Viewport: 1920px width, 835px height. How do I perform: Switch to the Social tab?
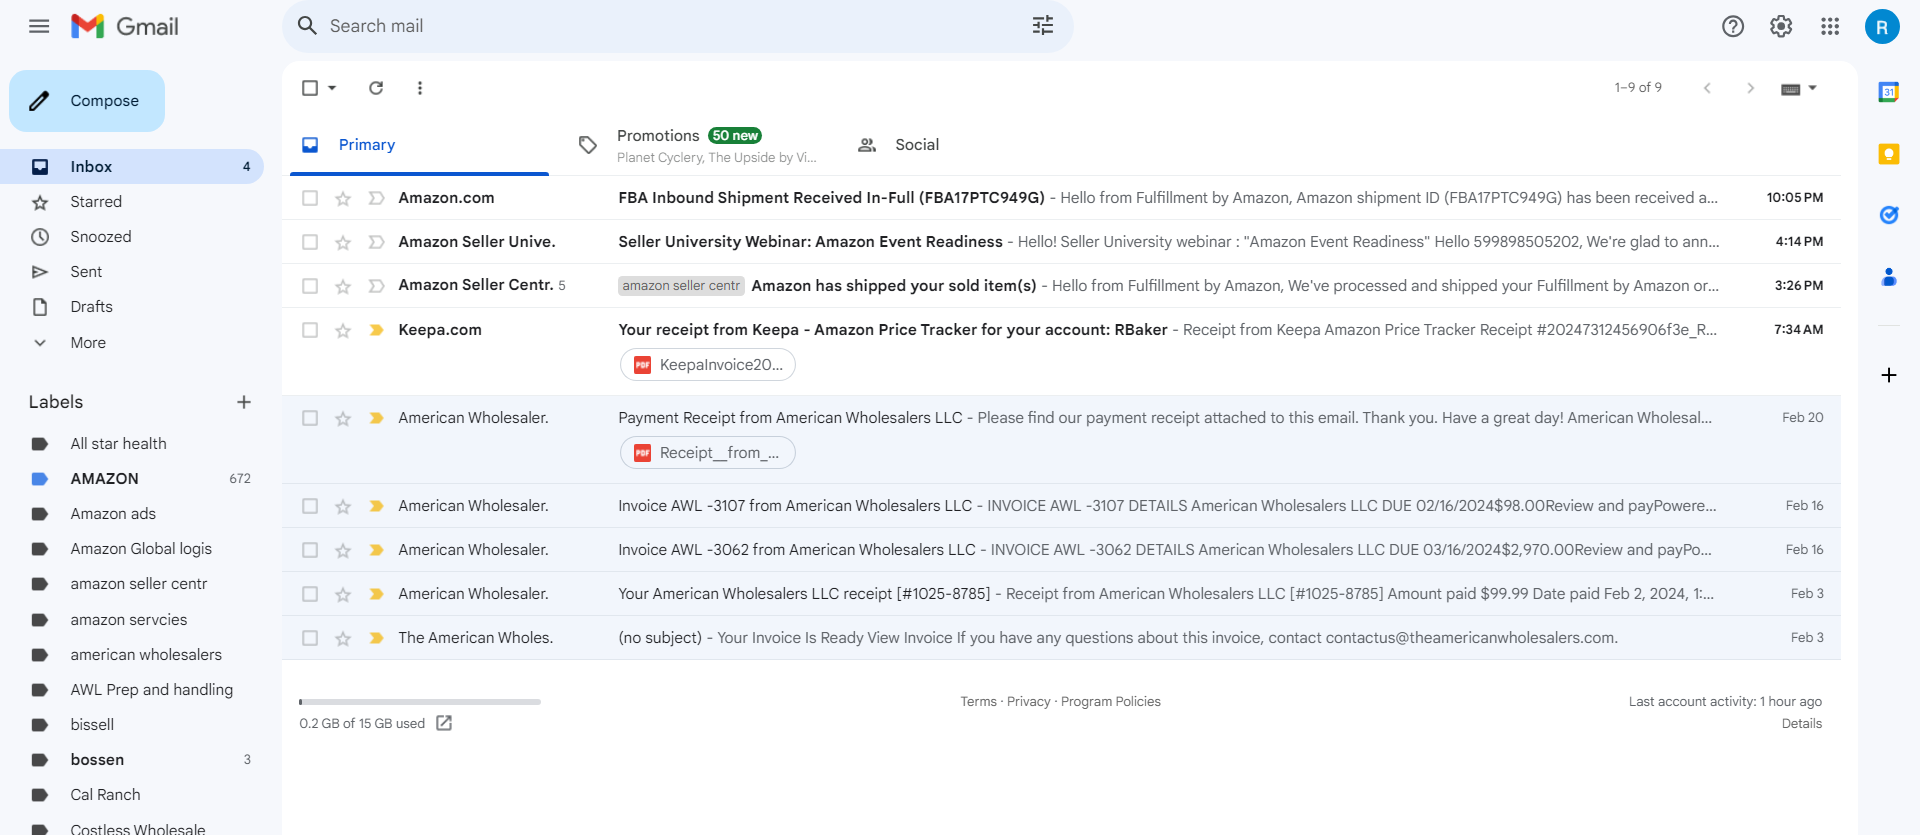(917, 145)
